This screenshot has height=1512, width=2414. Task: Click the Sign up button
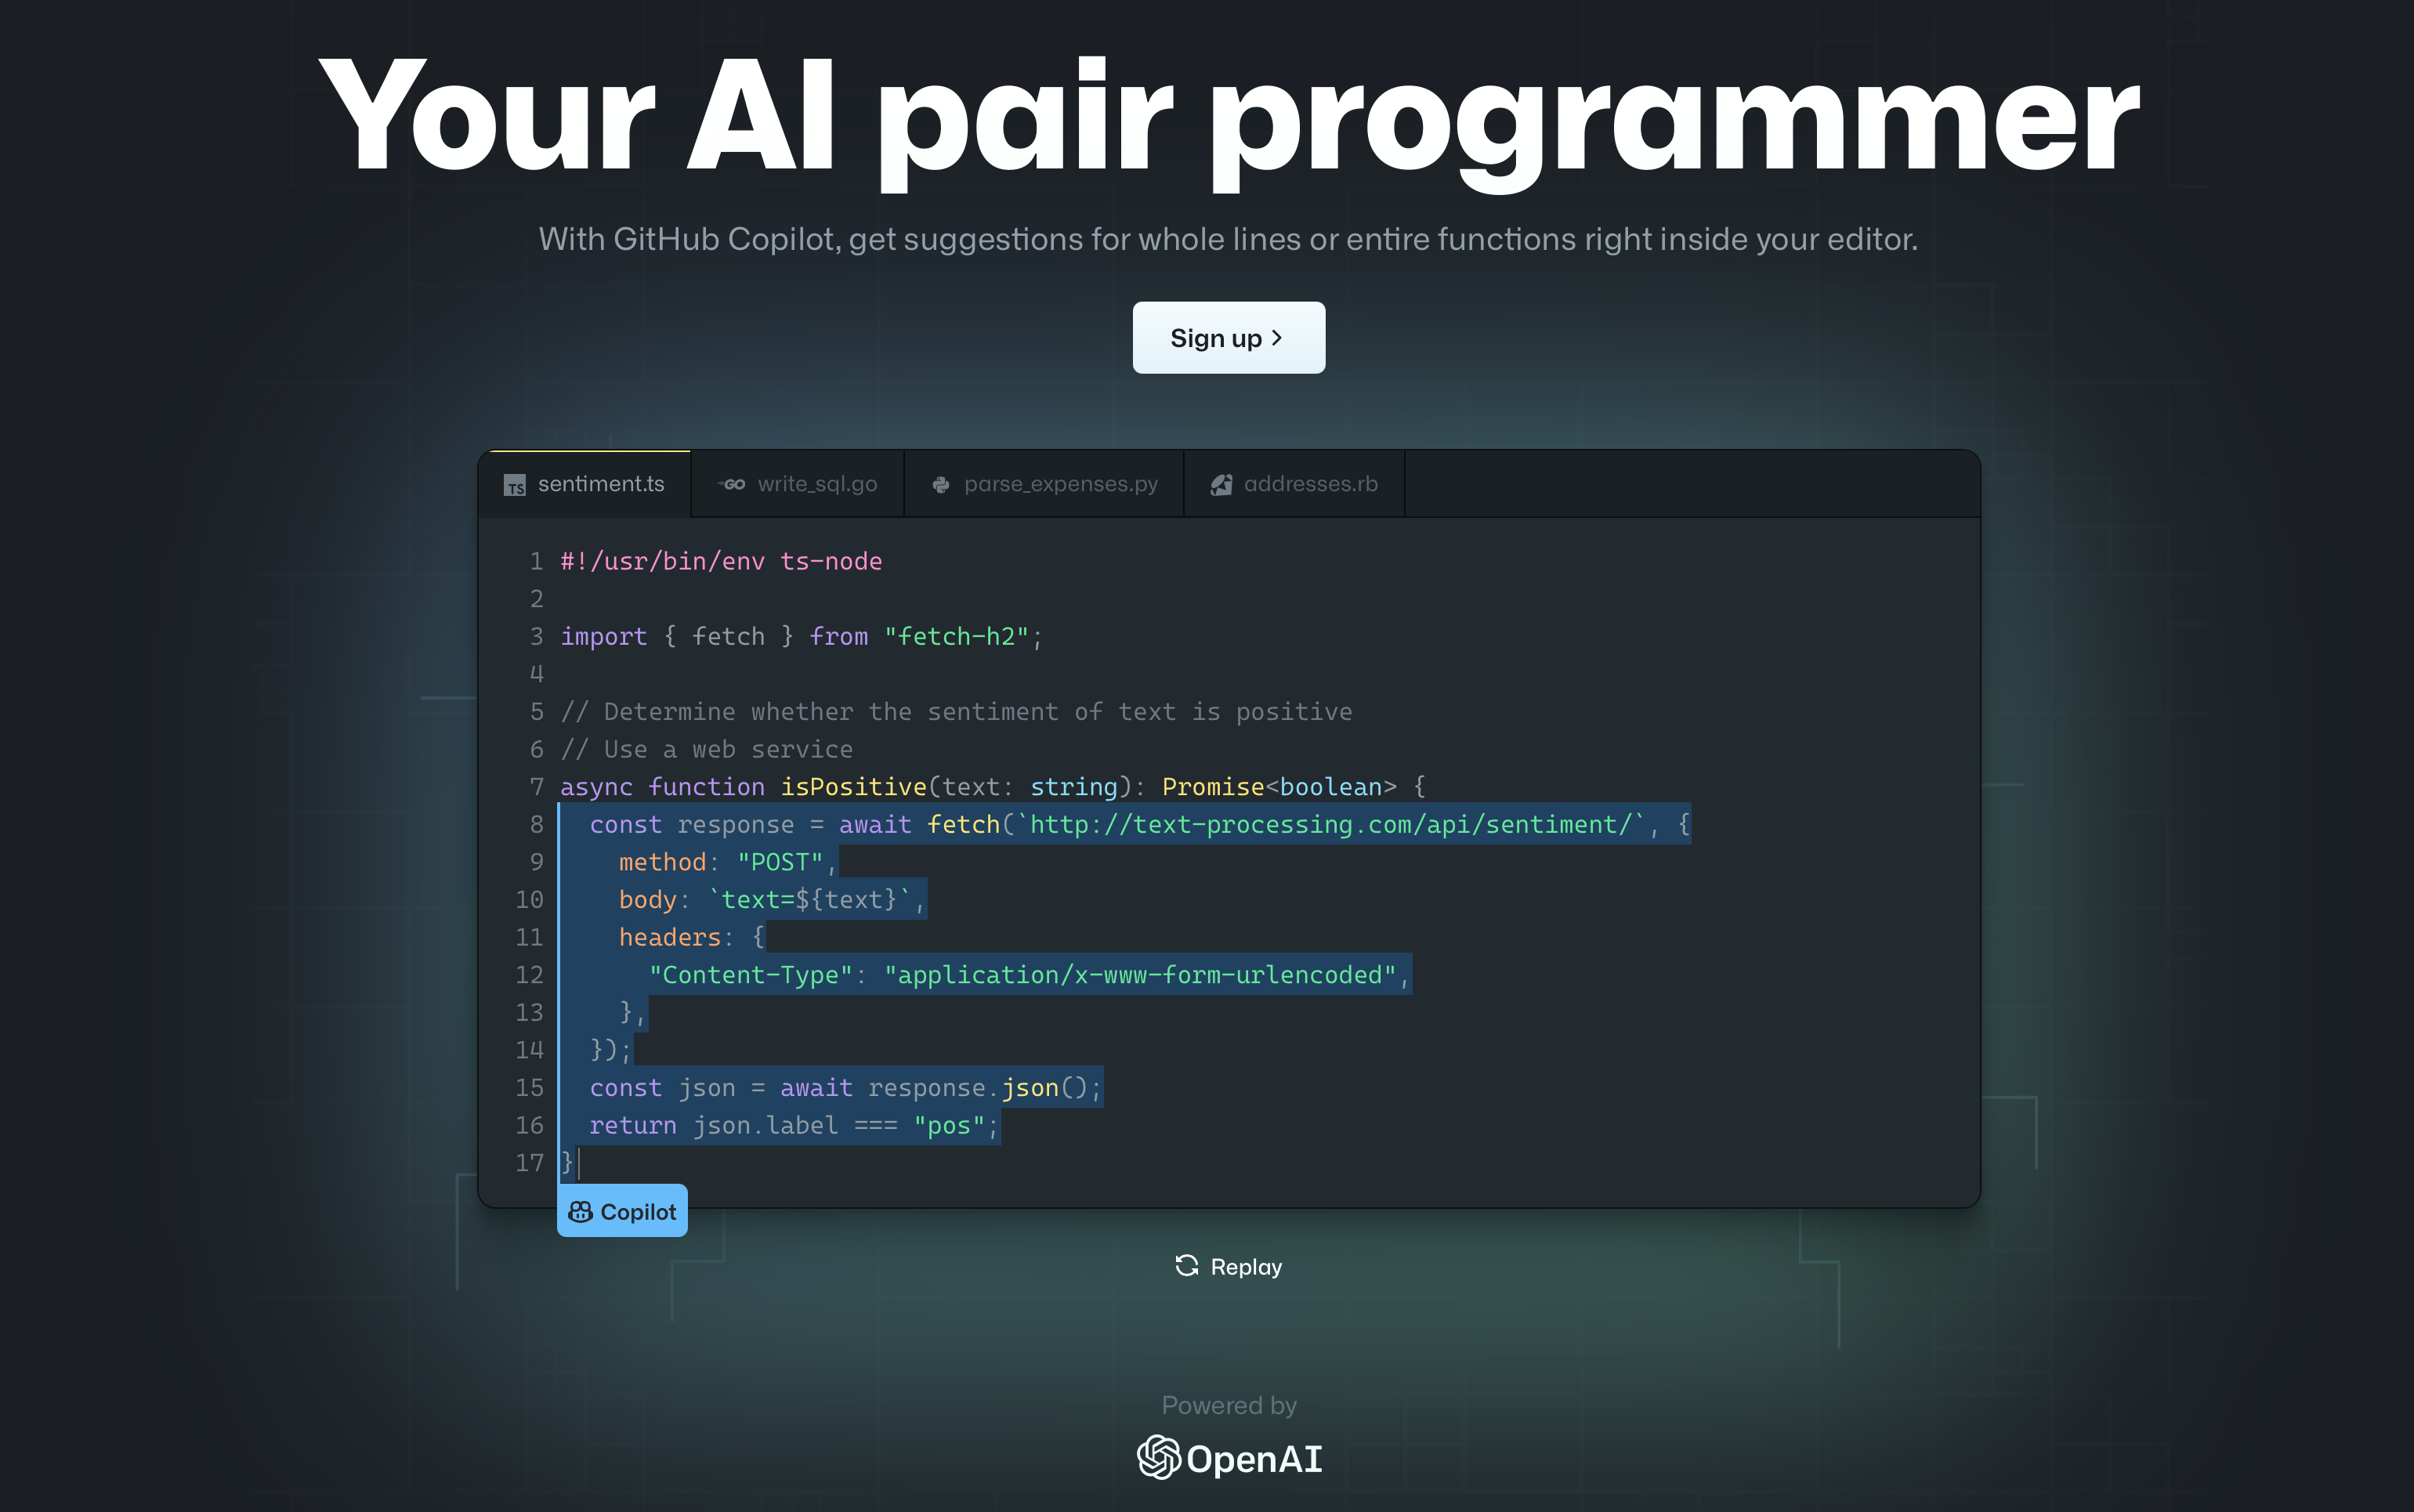click(1228, 337)
